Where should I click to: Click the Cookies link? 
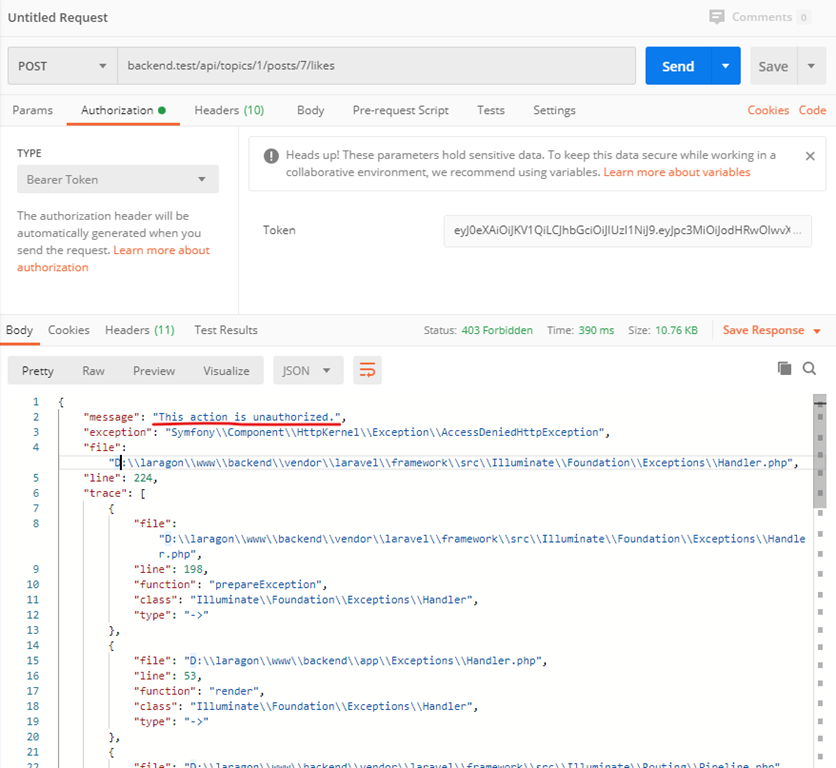pos(768,110)
